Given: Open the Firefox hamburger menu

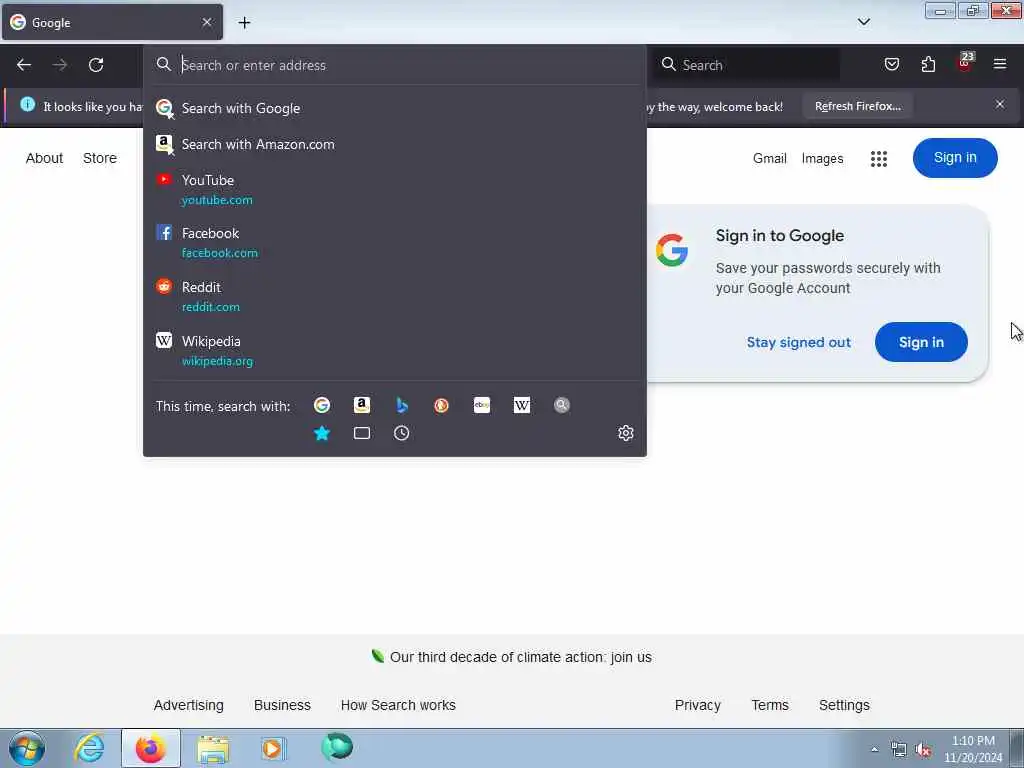Looking at the screenshot, I should (1000, 64).
